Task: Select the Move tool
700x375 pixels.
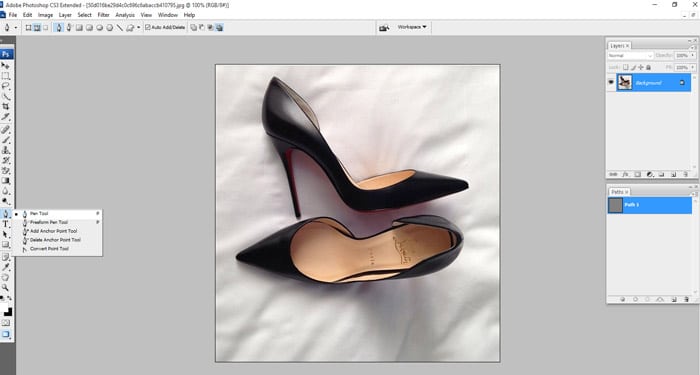Action: [x=6, y=66]
